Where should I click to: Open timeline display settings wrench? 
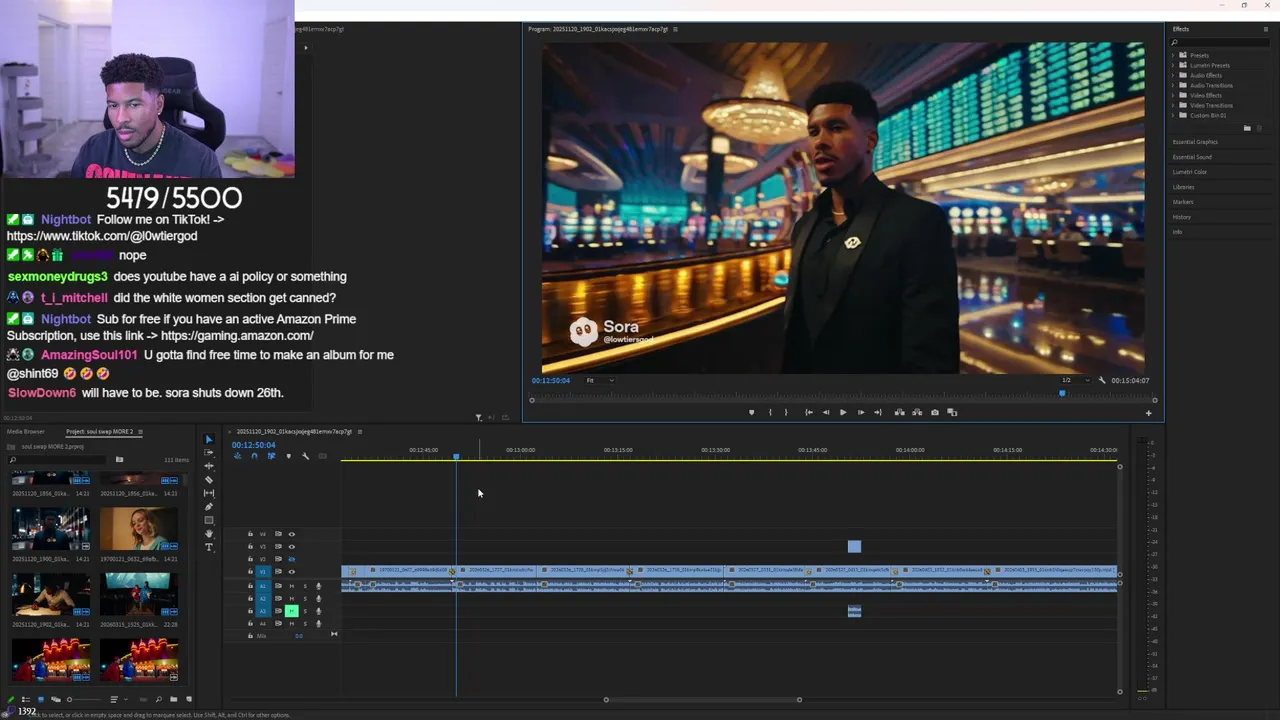305,456
